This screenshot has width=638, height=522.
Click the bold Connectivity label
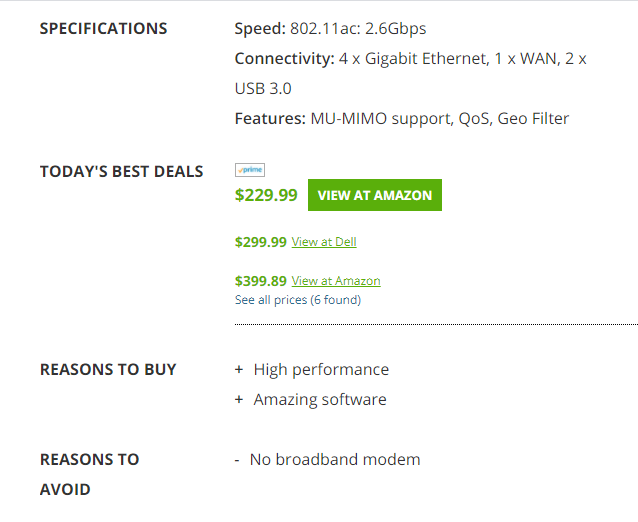tap(284, 59)
